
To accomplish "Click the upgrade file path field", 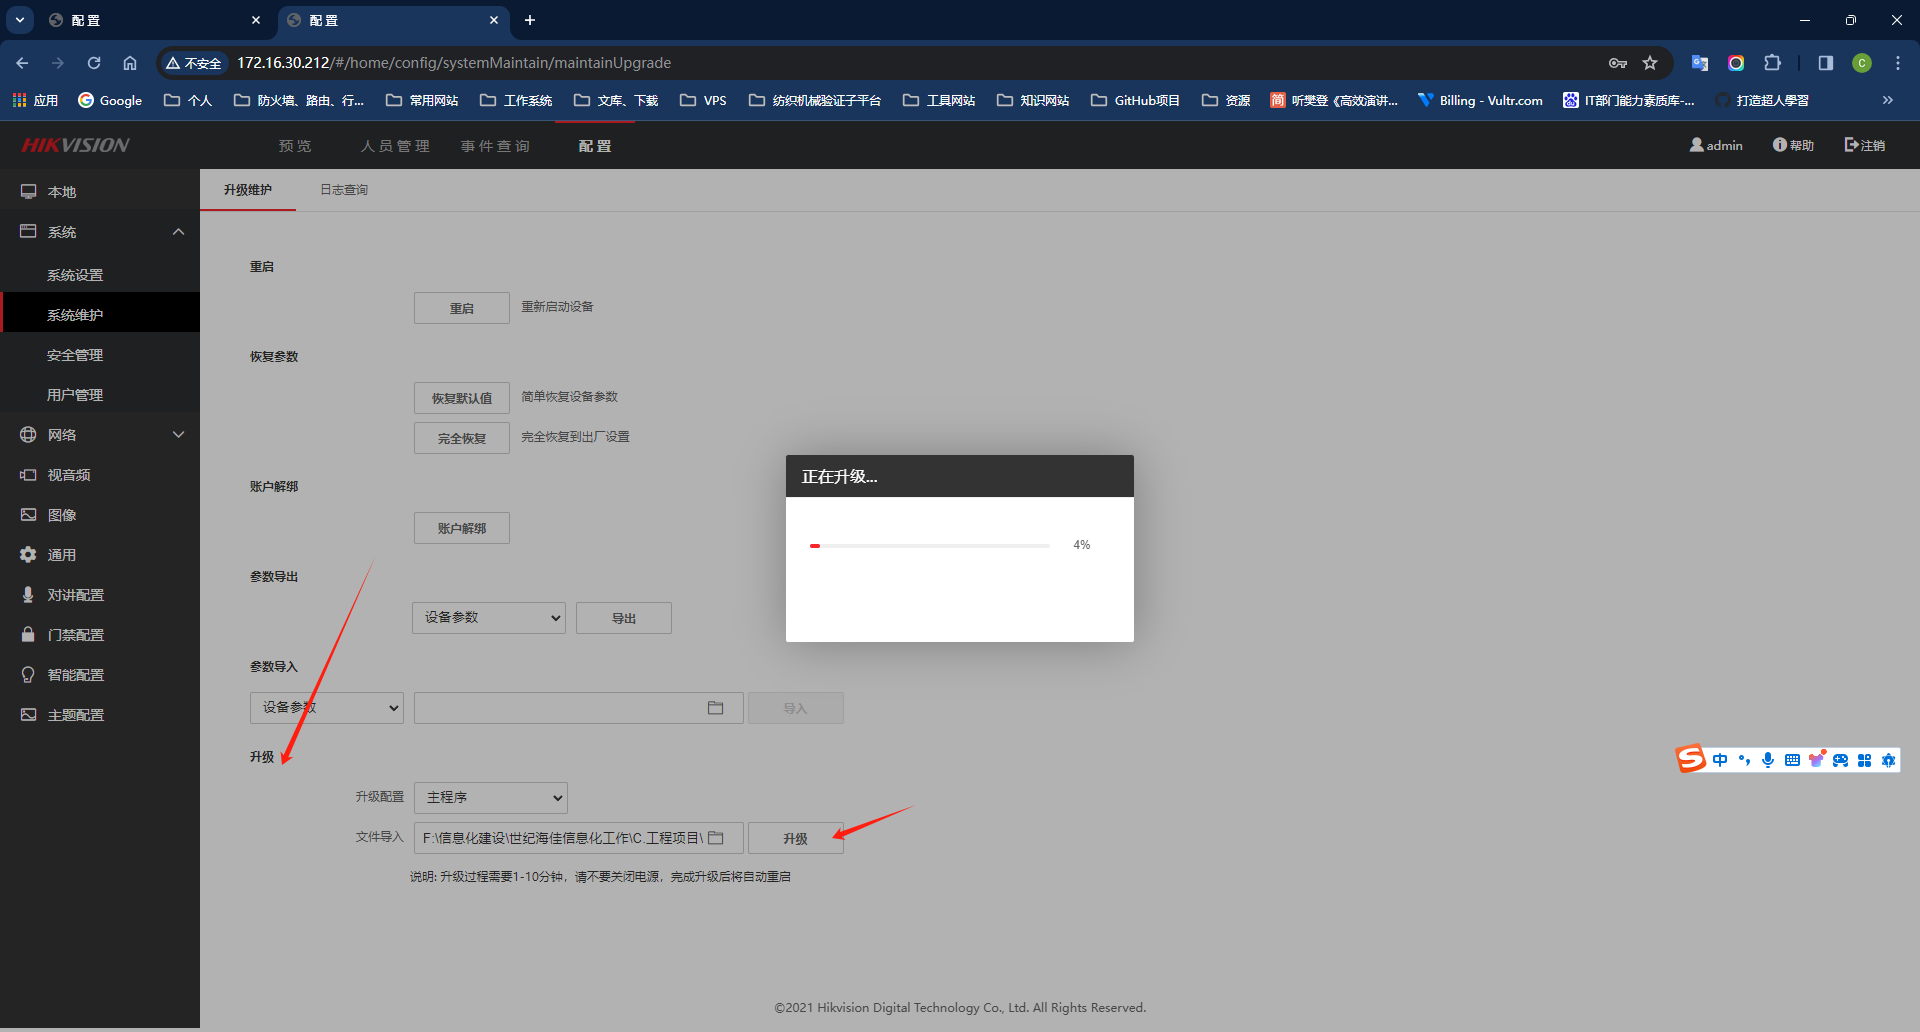I will point(579,838).
